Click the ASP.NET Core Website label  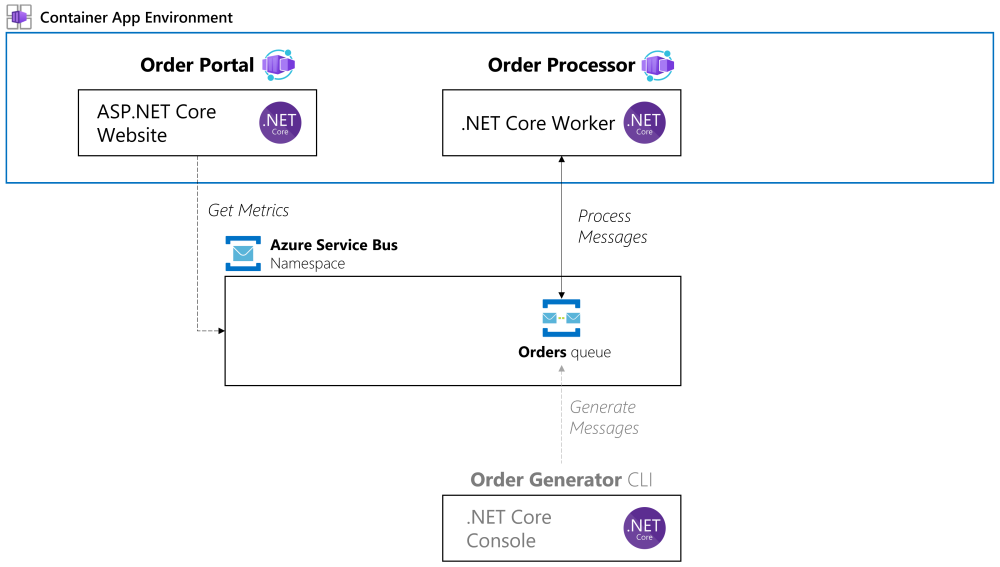tap(156, 123)
